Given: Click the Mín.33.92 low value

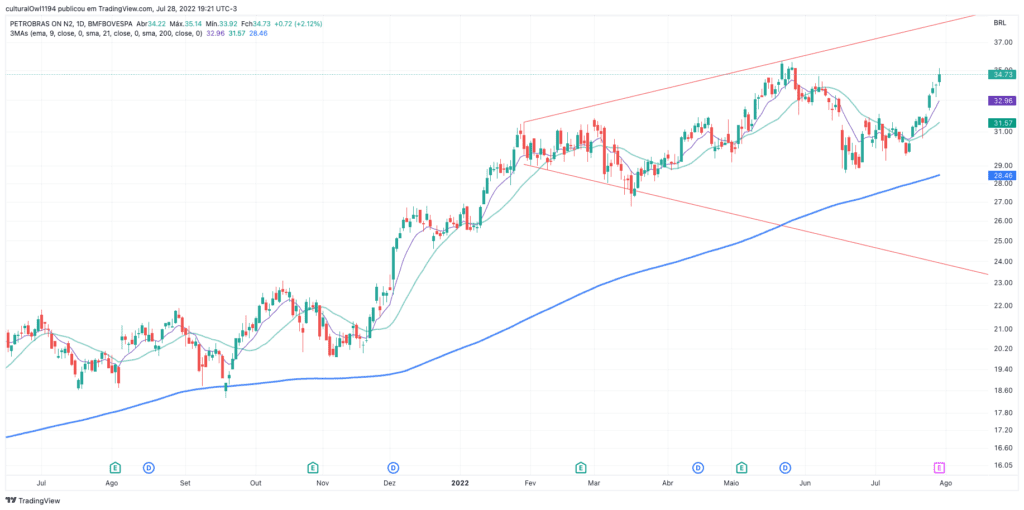Looking at the screenshot, I should 221,24.
